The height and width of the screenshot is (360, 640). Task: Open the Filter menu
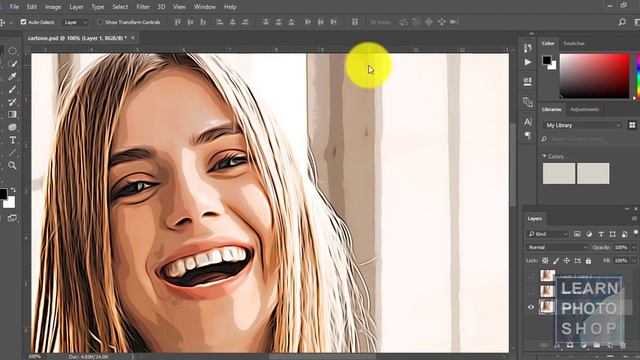(x=142, y=7)
